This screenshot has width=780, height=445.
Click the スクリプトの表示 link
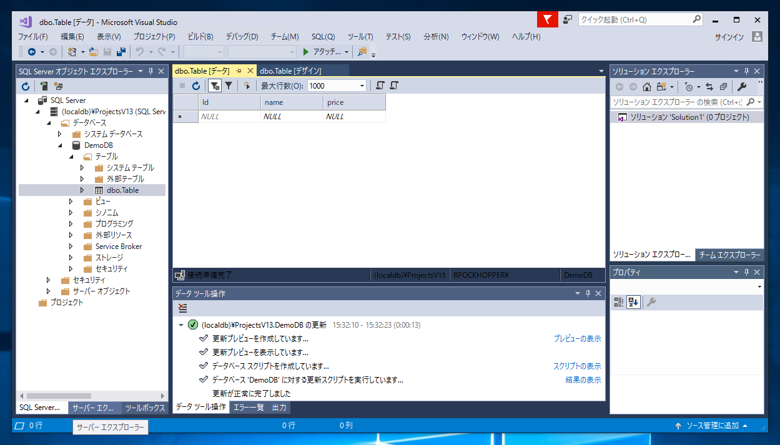pos(577,366)
